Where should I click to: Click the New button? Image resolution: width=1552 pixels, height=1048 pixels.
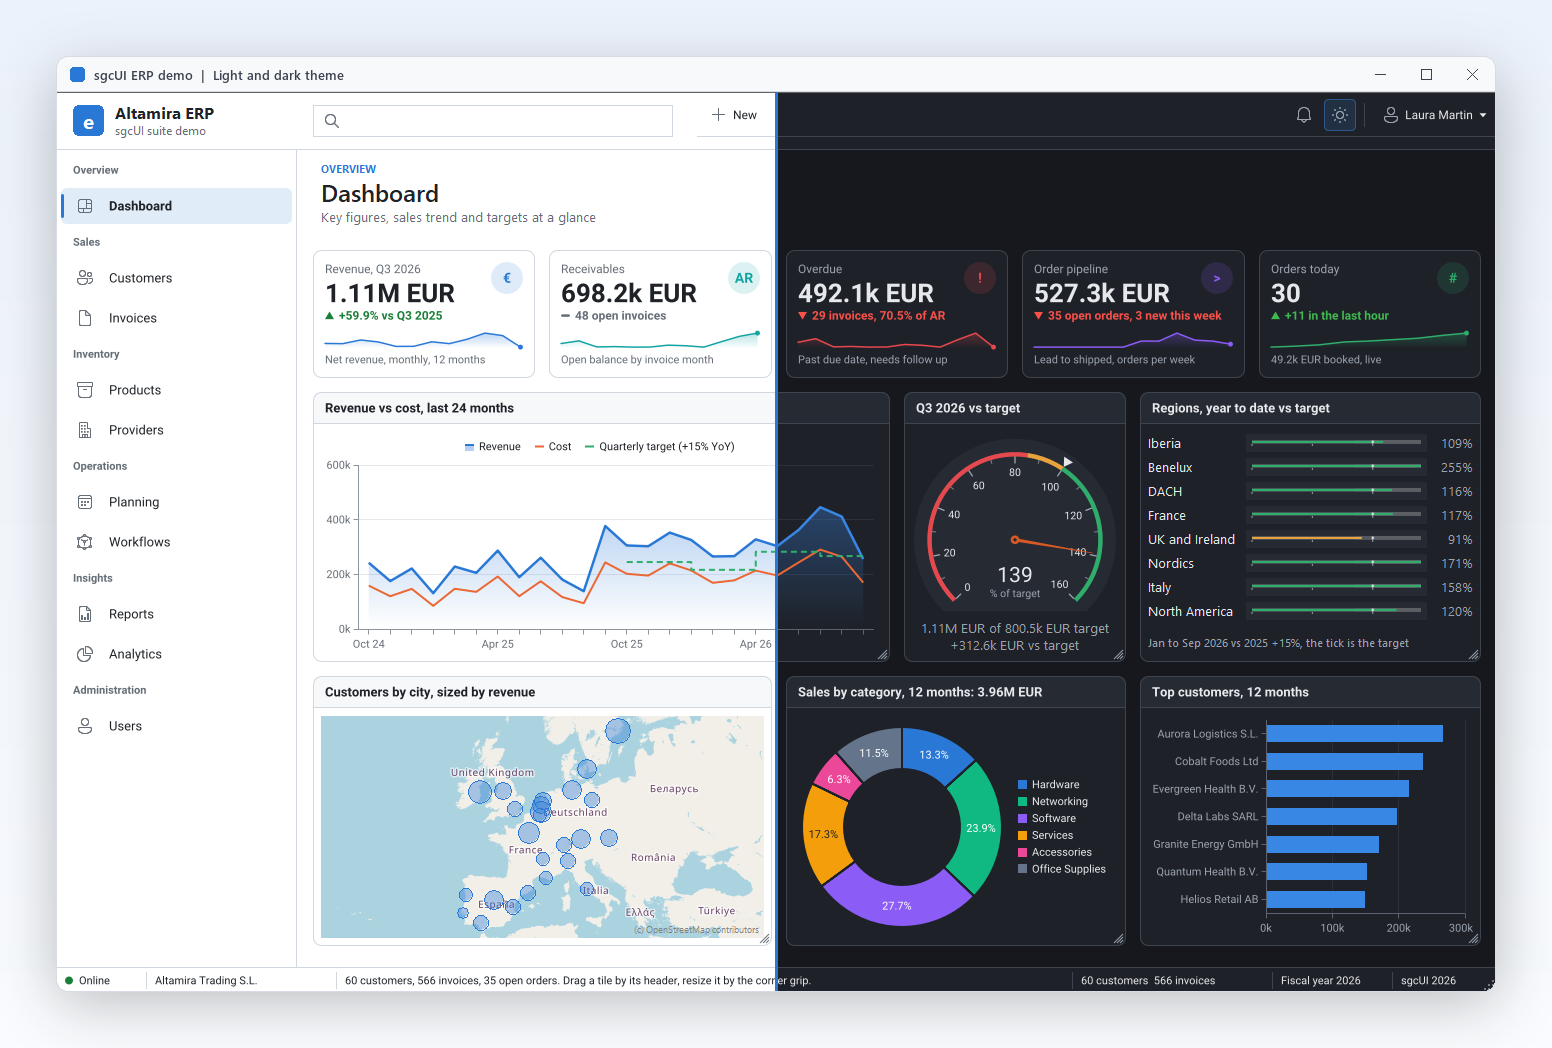[x=735, y=115]
